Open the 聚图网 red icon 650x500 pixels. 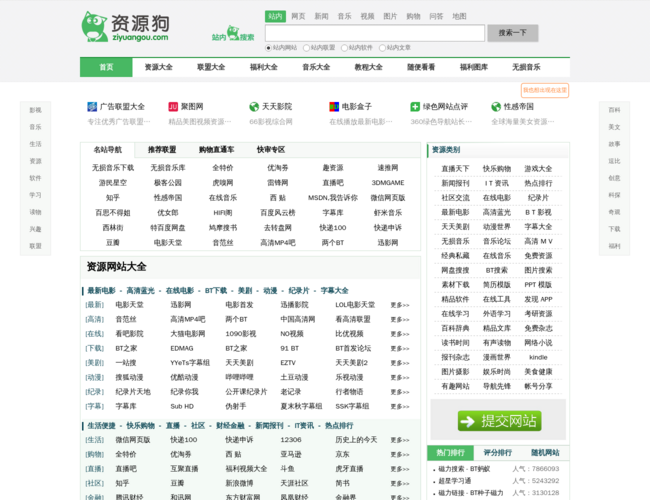(173, 107)
